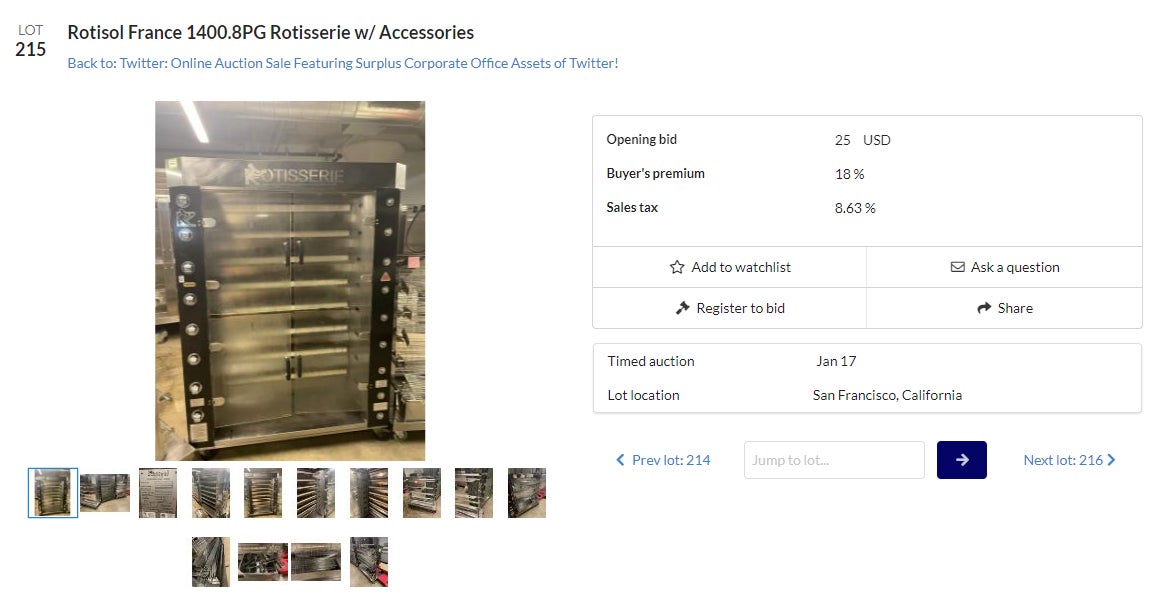Click the gavel icon for Register to bid

[683, 308]
